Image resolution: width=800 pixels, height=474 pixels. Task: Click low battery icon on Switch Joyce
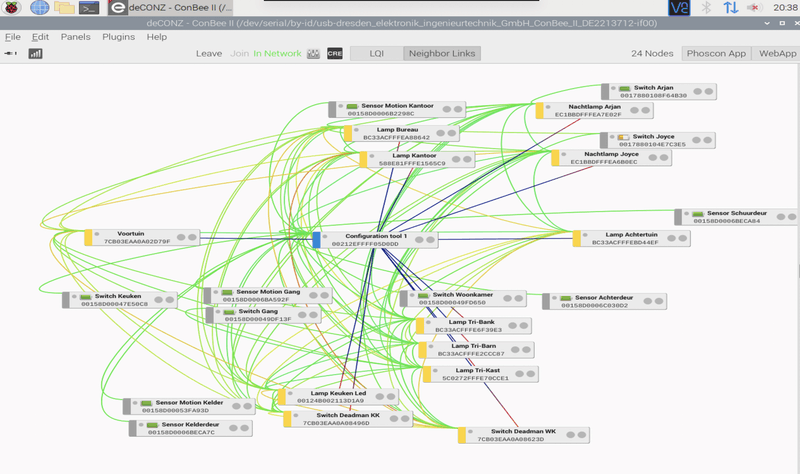[x=623, y=137]
